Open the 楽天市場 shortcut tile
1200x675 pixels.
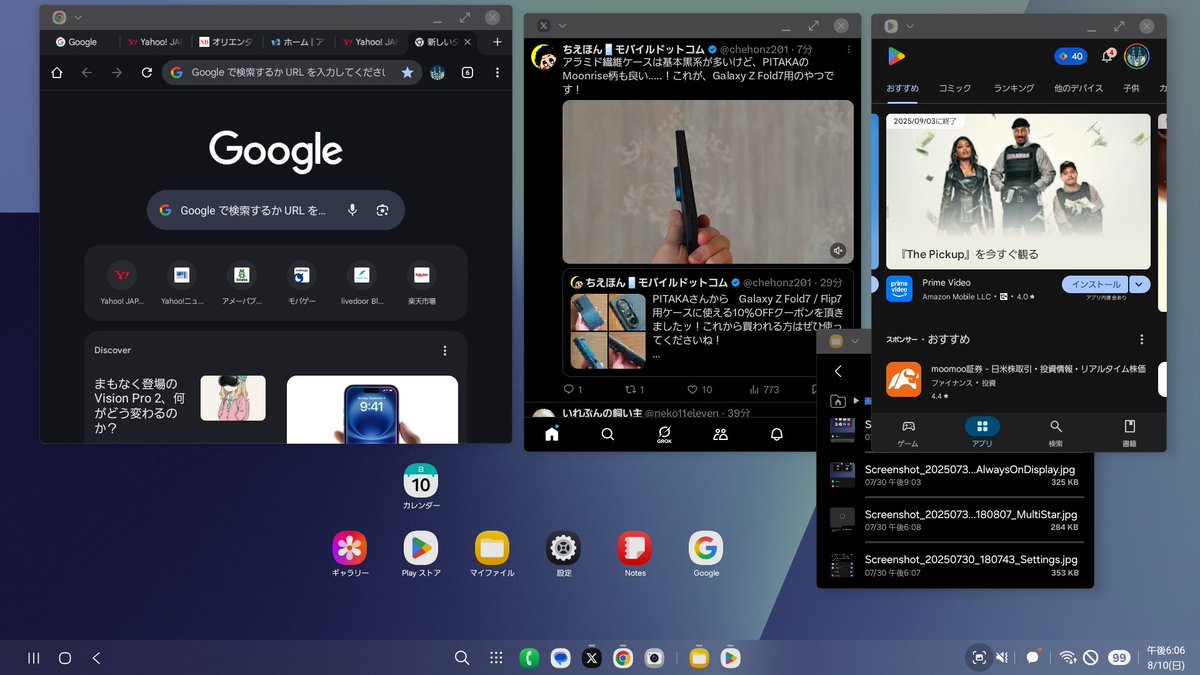pos(421,282)
